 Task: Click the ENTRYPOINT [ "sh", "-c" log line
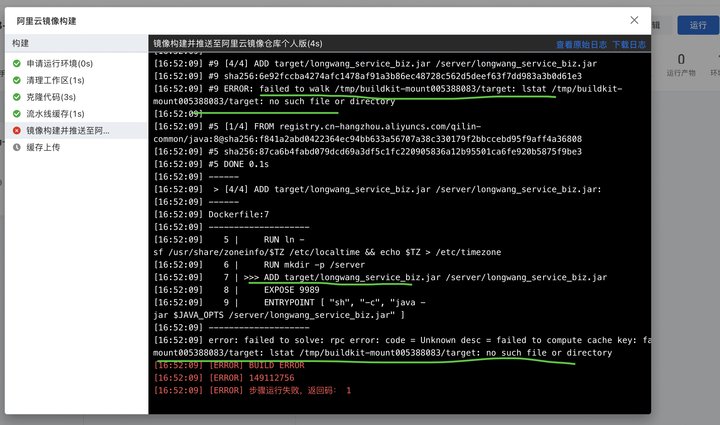(290, 309)
